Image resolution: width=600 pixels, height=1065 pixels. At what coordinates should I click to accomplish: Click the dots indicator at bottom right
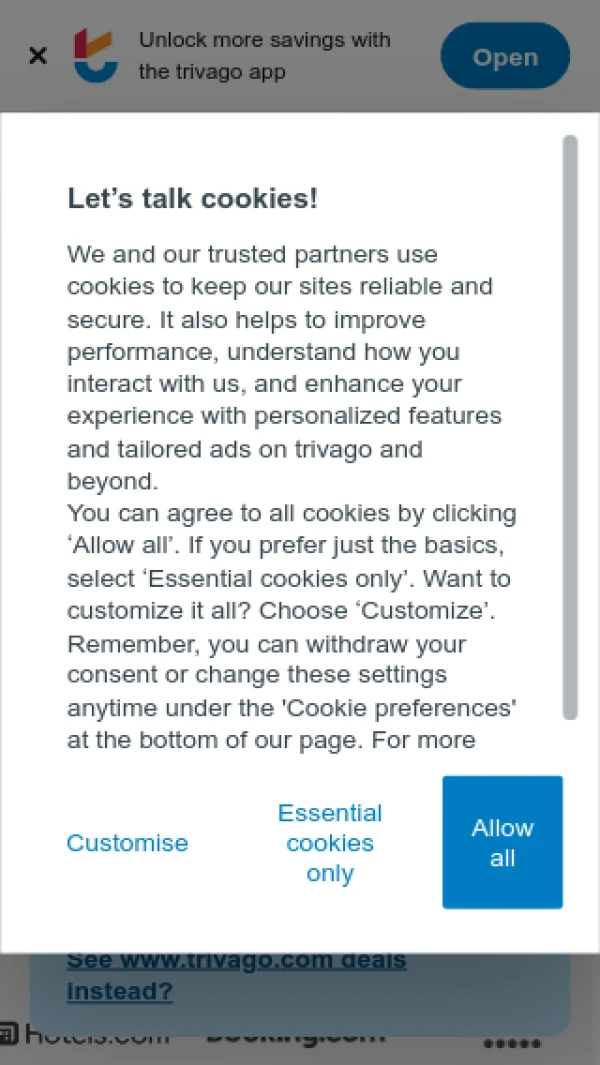click(x=512, y=1044)
